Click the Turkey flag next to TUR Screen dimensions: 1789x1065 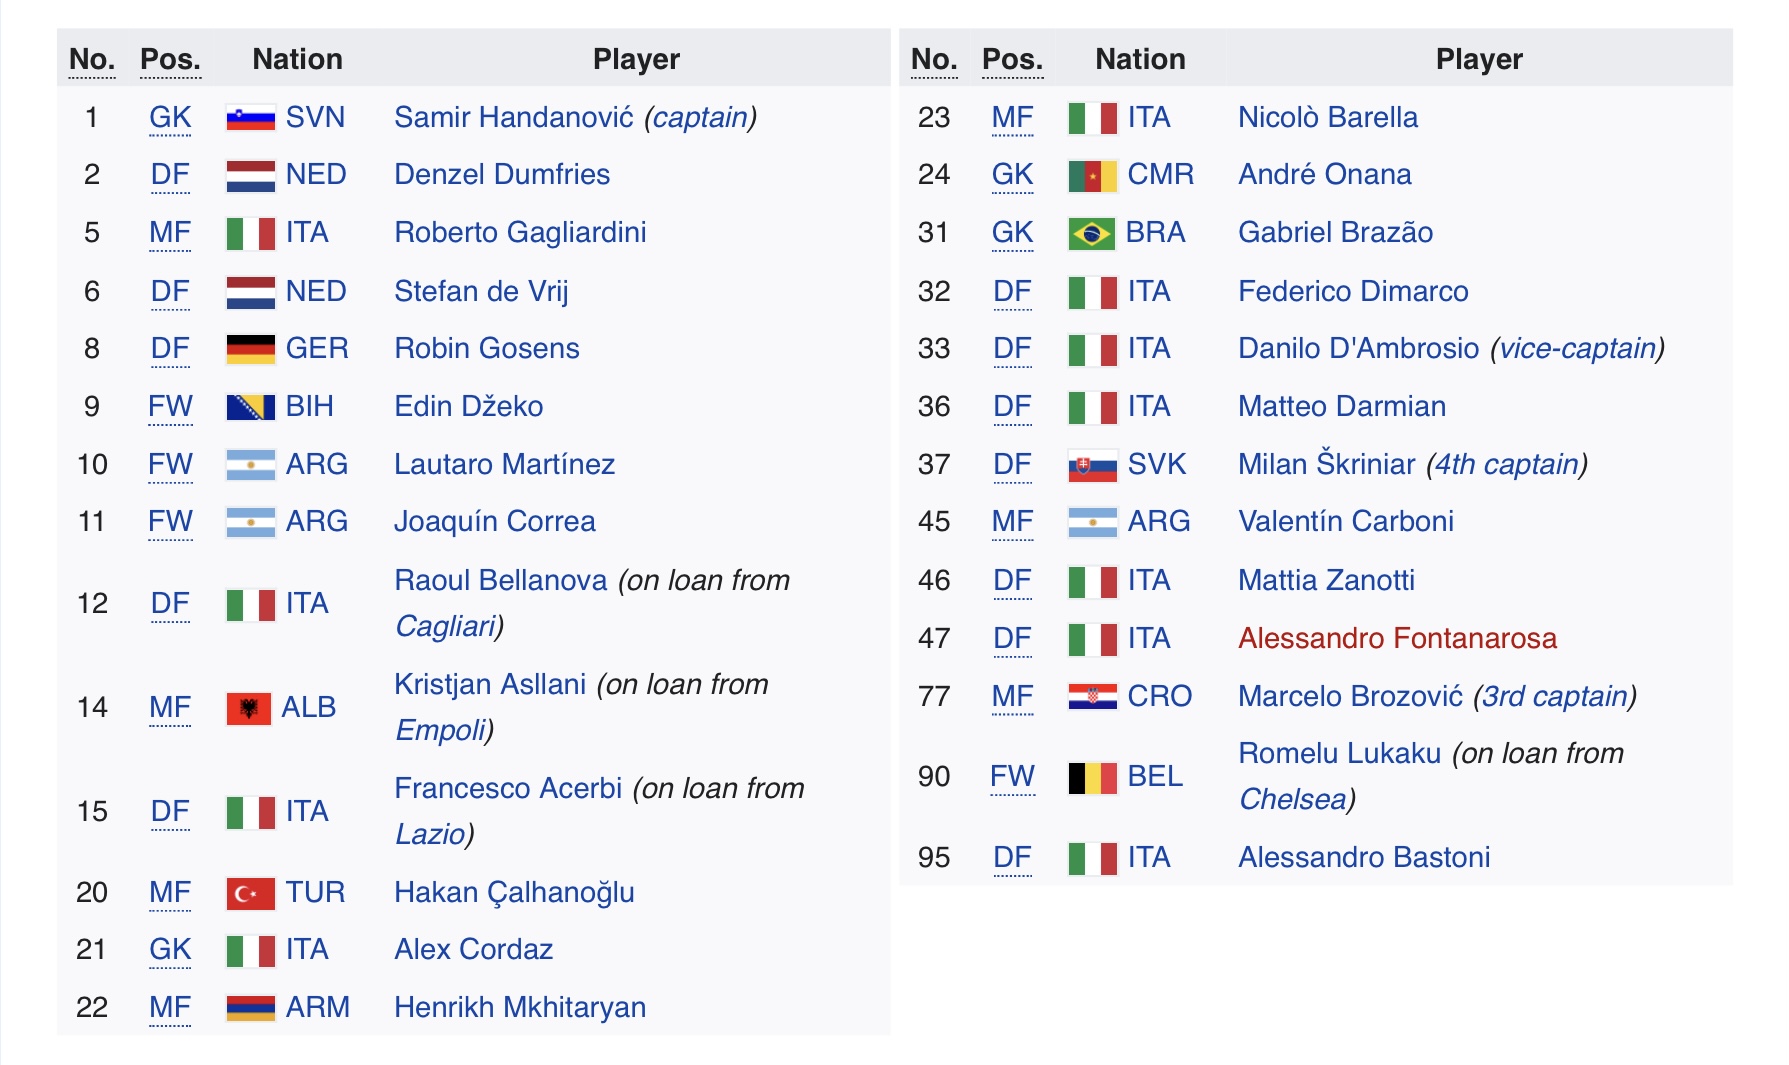250,893
